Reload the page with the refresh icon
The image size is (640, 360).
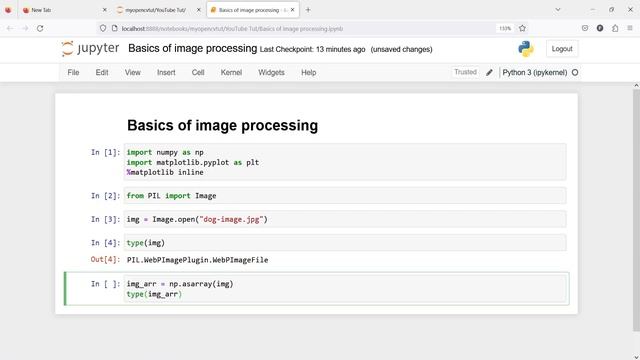40,29
